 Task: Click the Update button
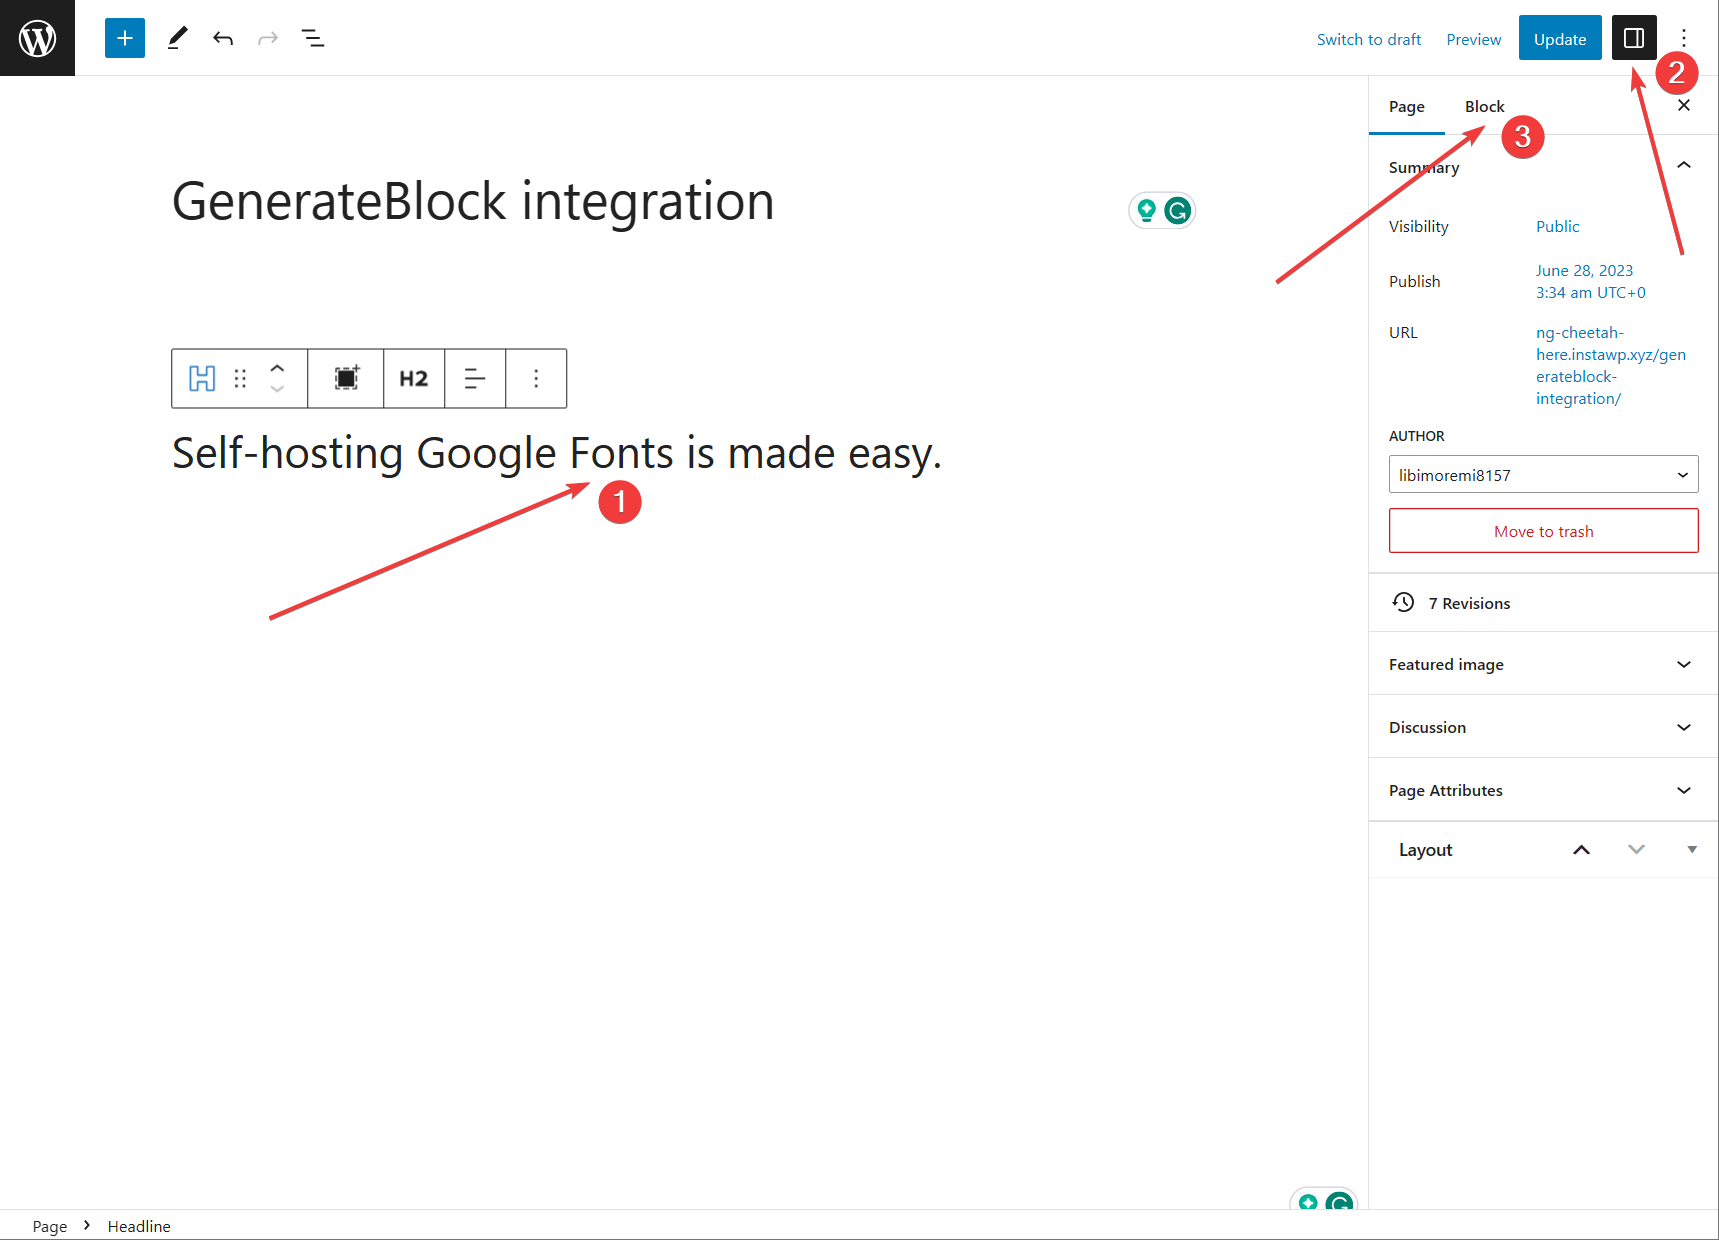pyautogui.click(x=1560, y=38)
